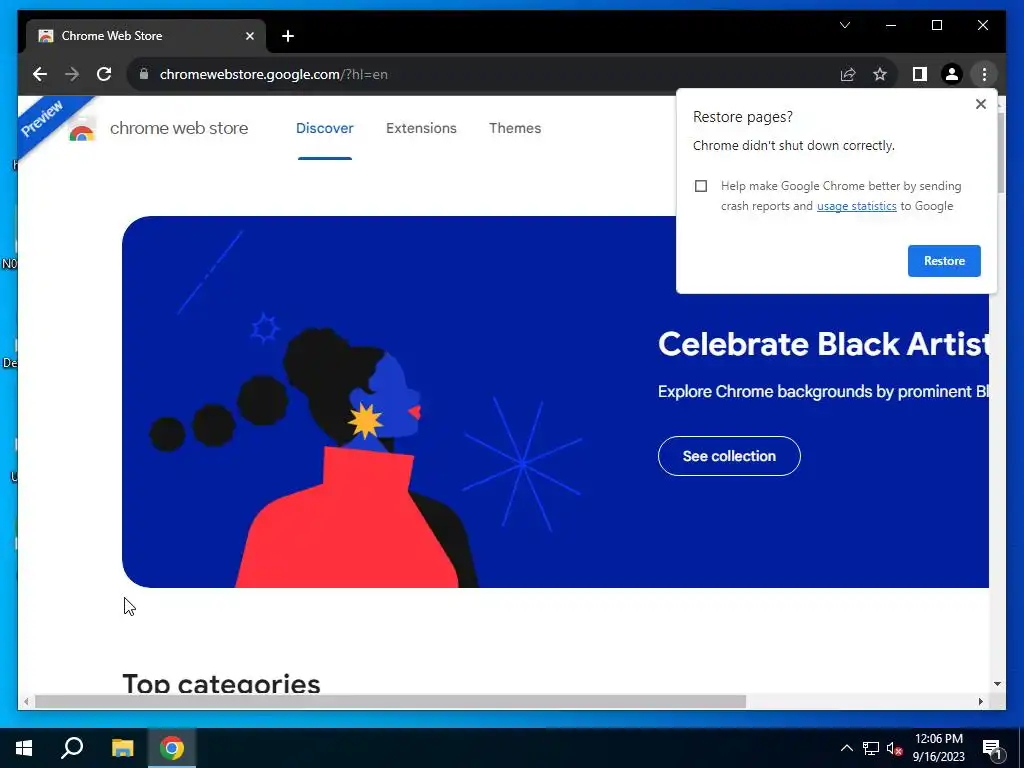The height and width of the screenshot is (768, 1024).
Task: Click the Chrome taskbar icon
Action: tap(172, 748)
